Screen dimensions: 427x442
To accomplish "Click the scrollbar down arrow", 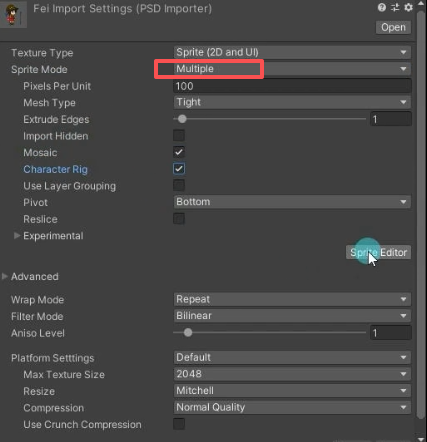I will (422, 439).
